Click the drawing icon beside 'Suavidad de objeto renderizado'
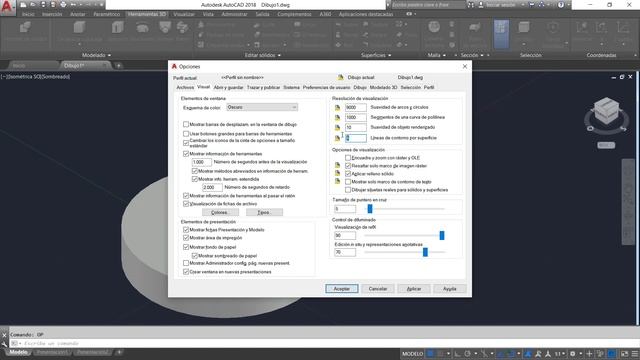Viewport: 640px width, 360px height. (x=337, y=127)
